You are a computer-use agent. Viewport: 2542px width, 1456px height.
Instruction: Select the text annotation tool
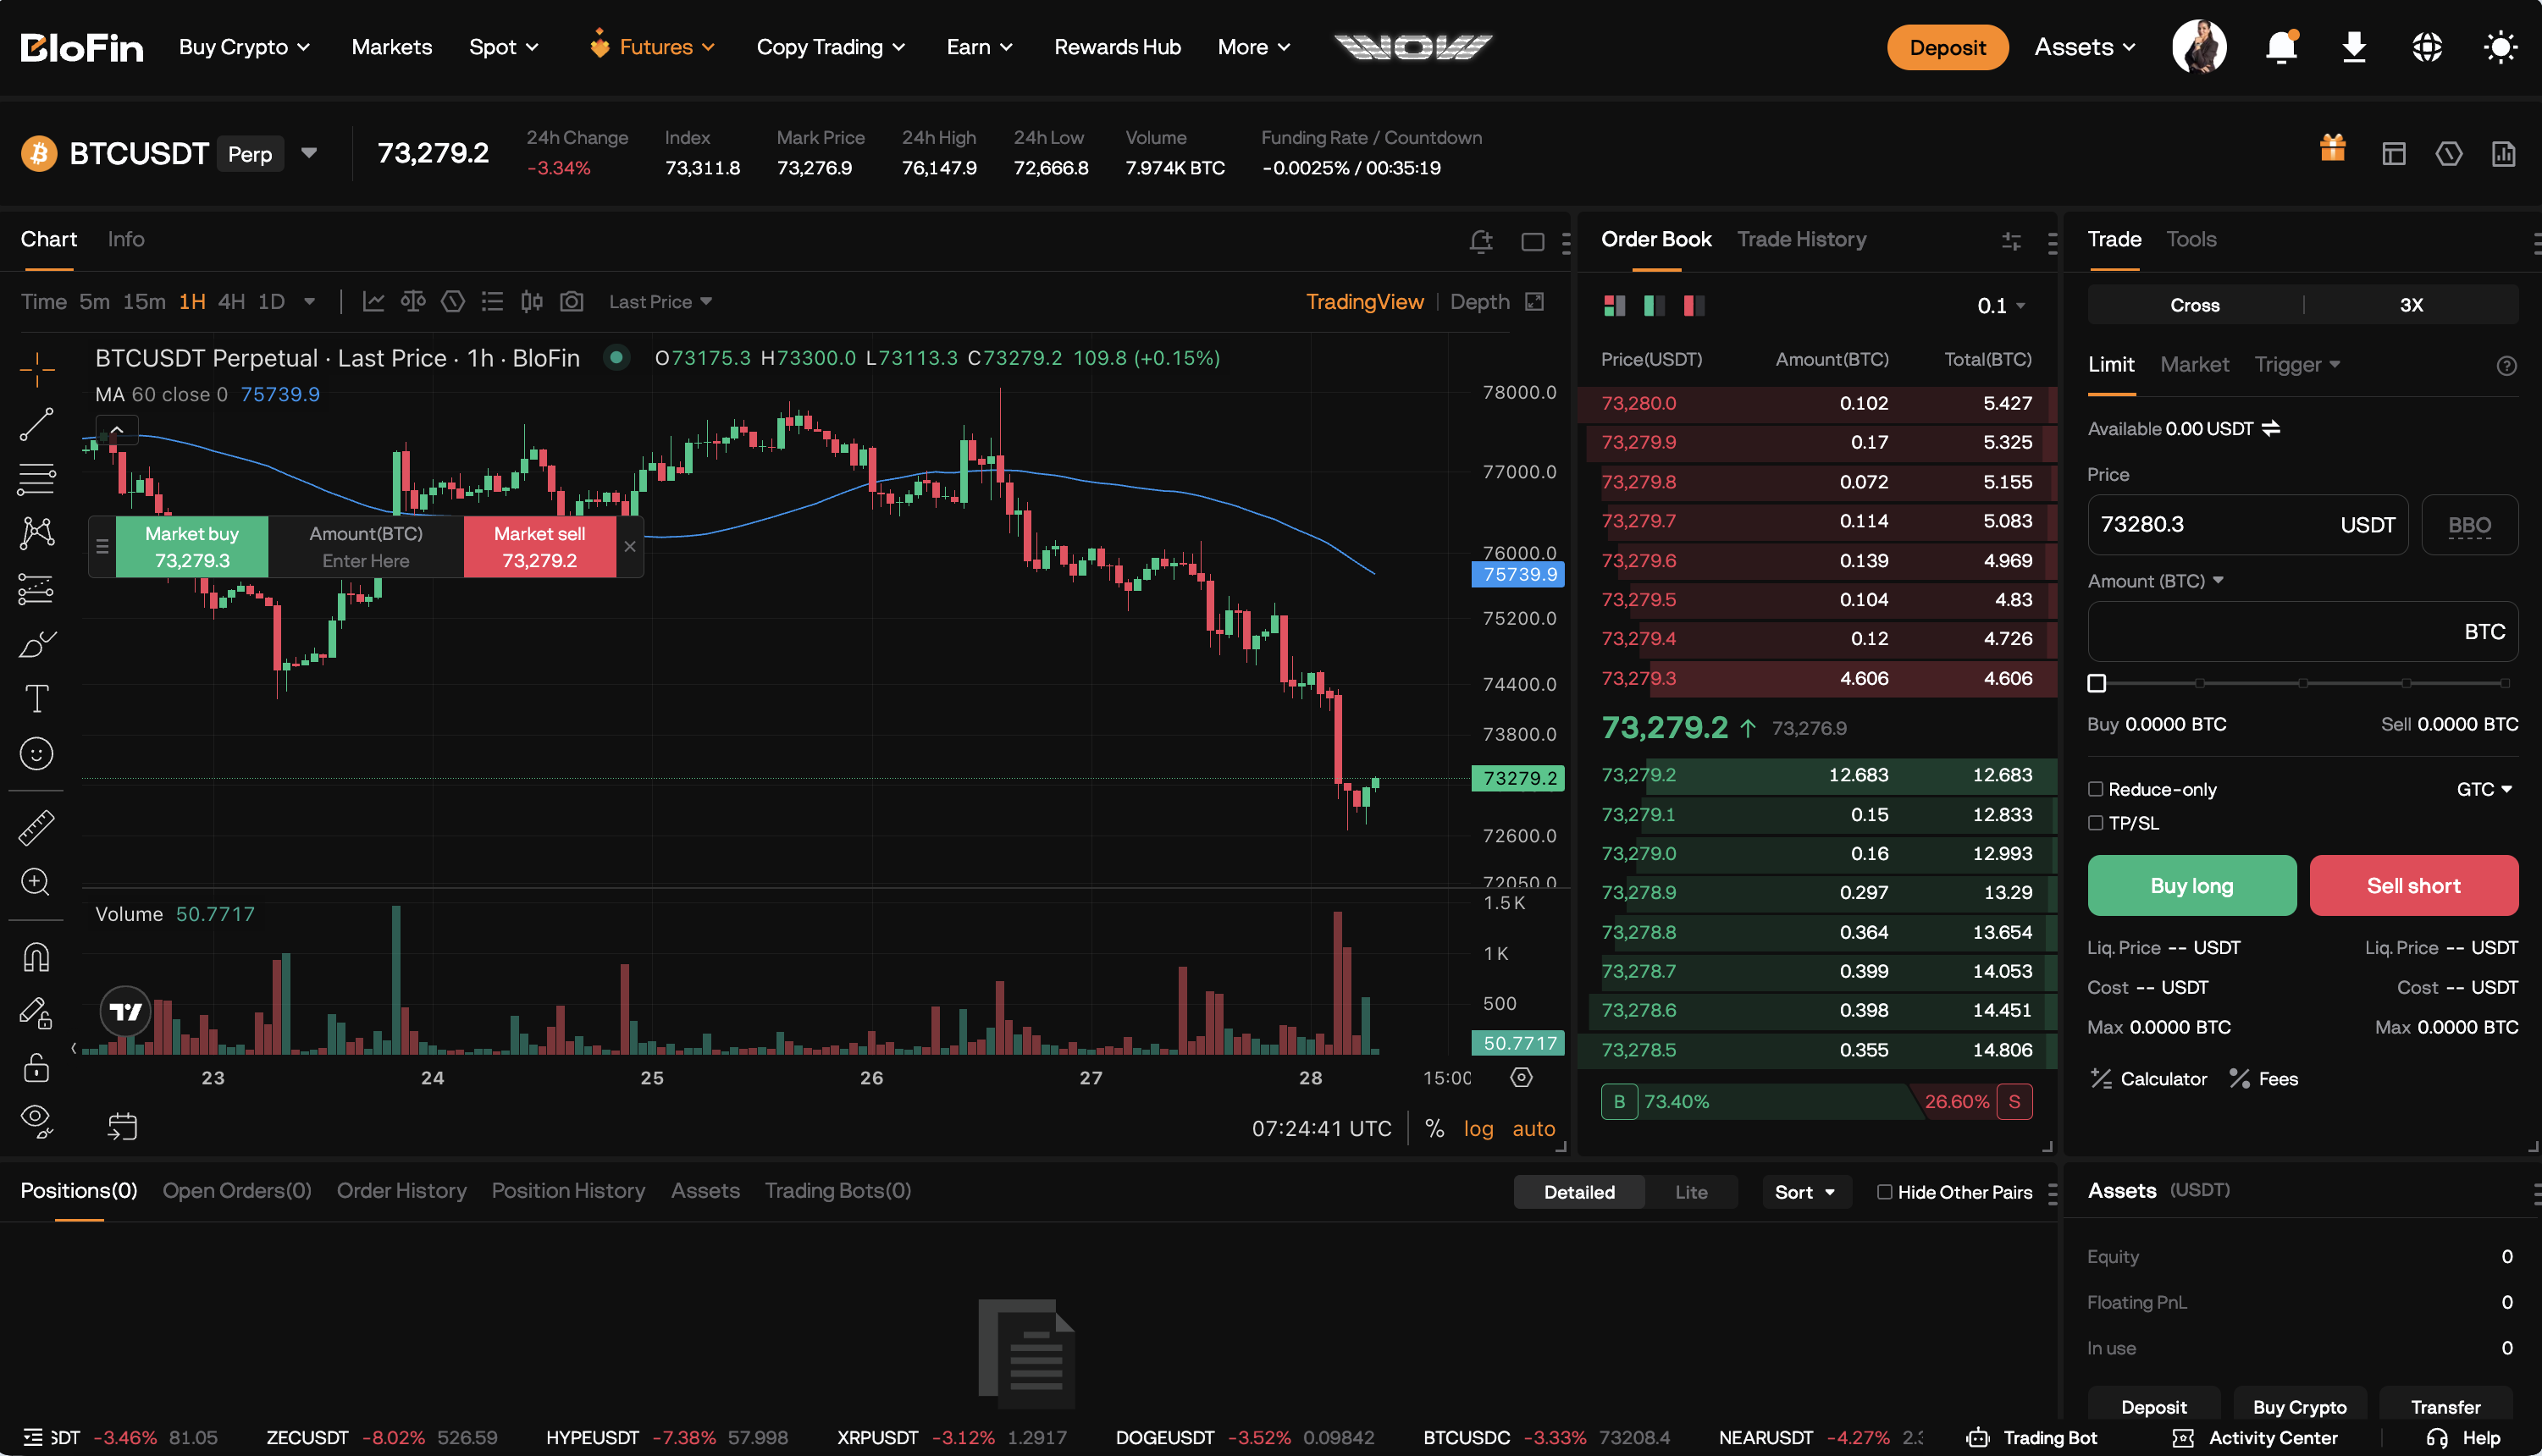coord(37,698)
